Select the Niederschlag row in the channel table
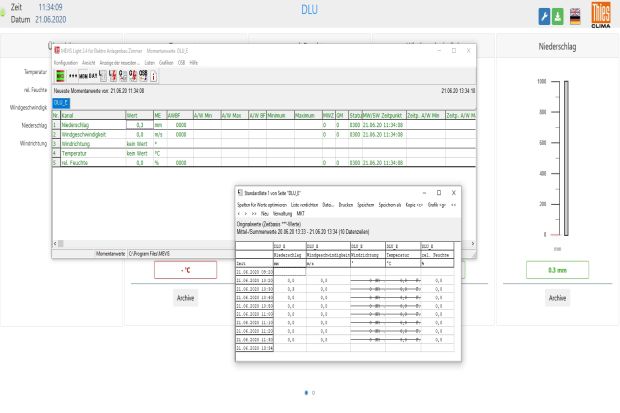The image size is (620, 413). click(80, 126)
